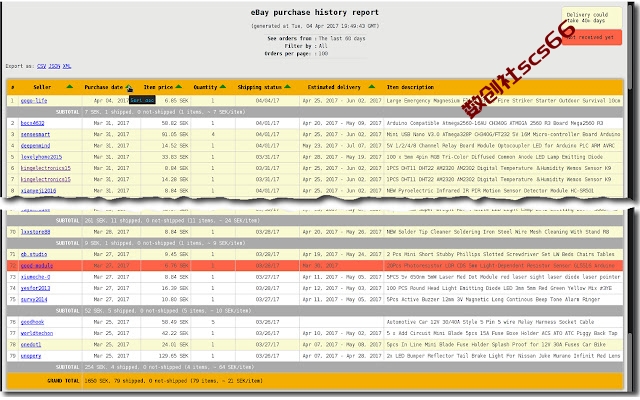640x400 pixels.
Task: Export the report as XML
Action: point(67,66)
